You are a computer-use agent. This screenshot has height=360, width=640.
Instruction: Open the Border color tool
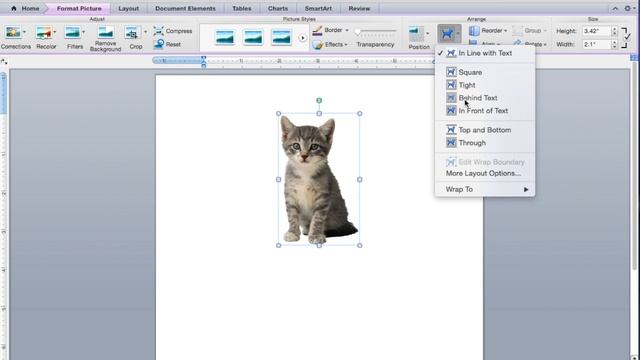[318, 31]
